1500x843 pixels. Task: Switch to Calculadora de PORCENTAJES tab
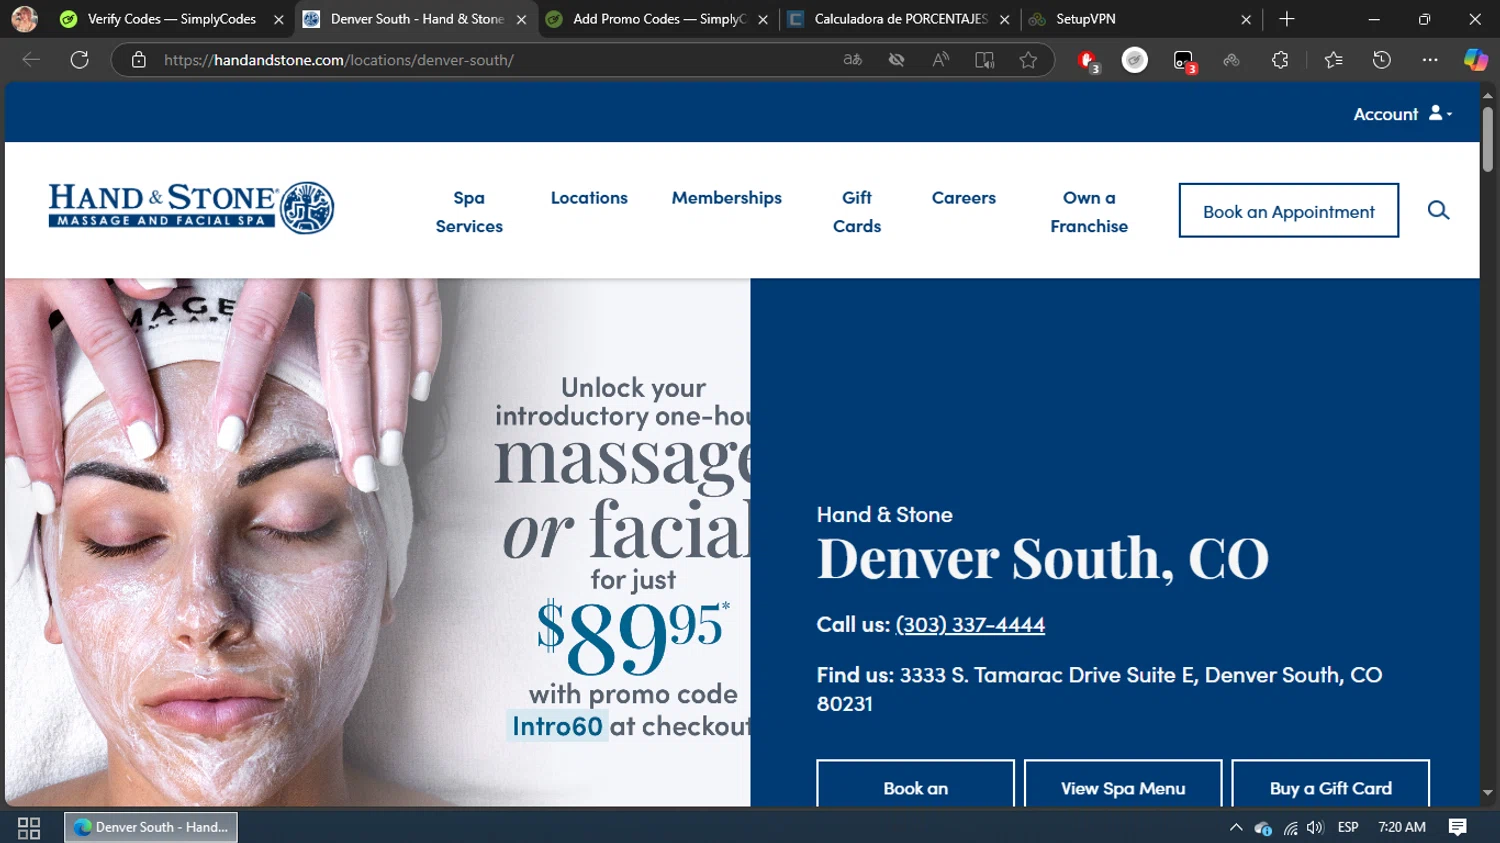click(x=899, y=19)
